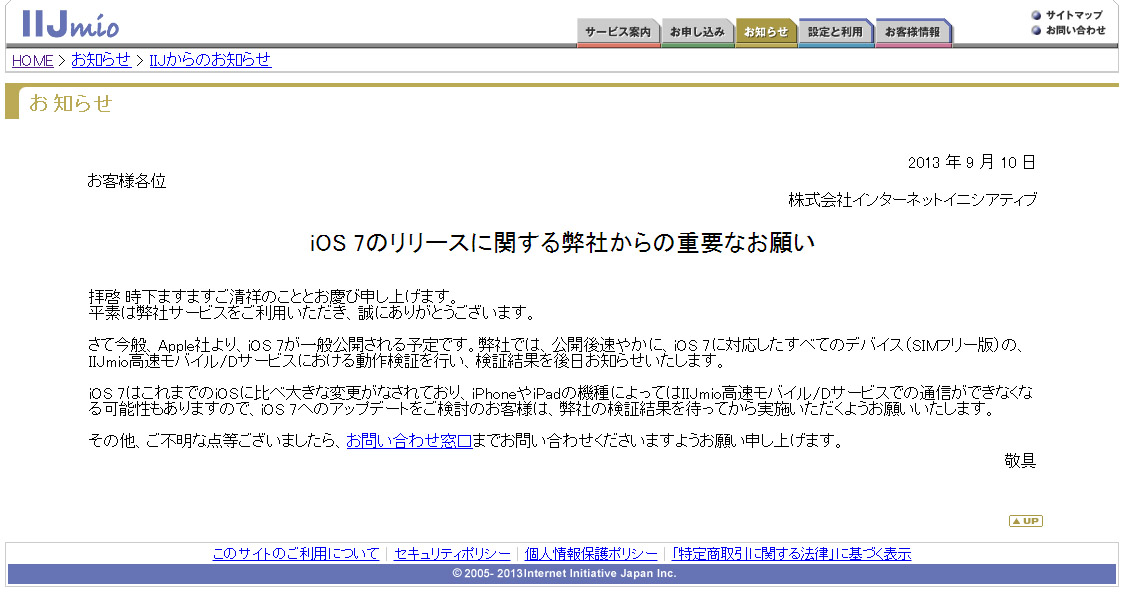The image size is (1128, 596).
Task: Open セキュリティポリシー footer link
Action: pos(452,554)
